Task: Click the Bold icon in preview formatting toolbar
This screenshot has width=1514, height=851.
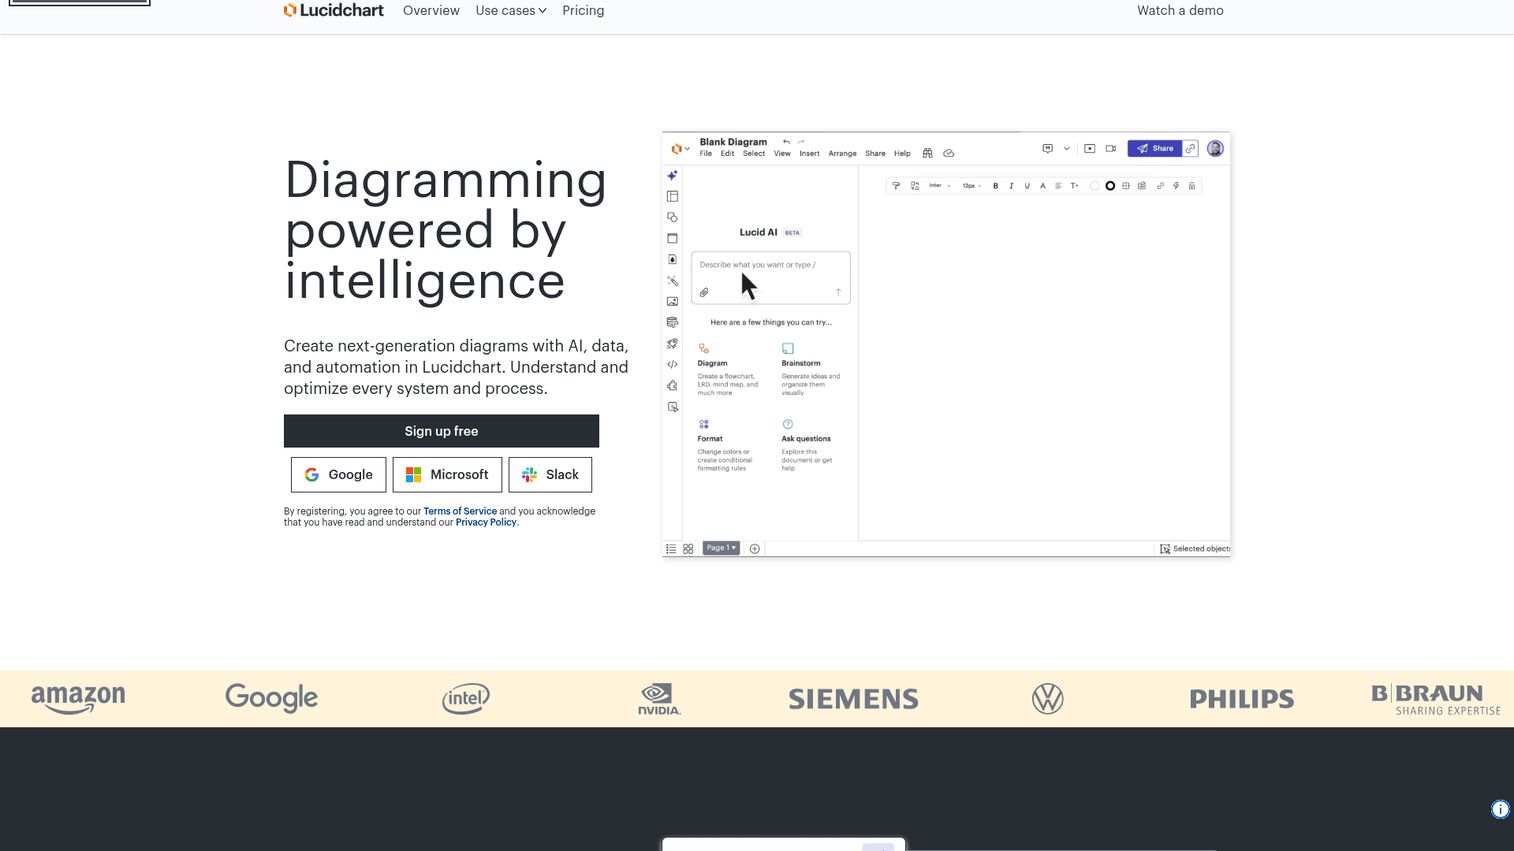Action: point(995,186)
